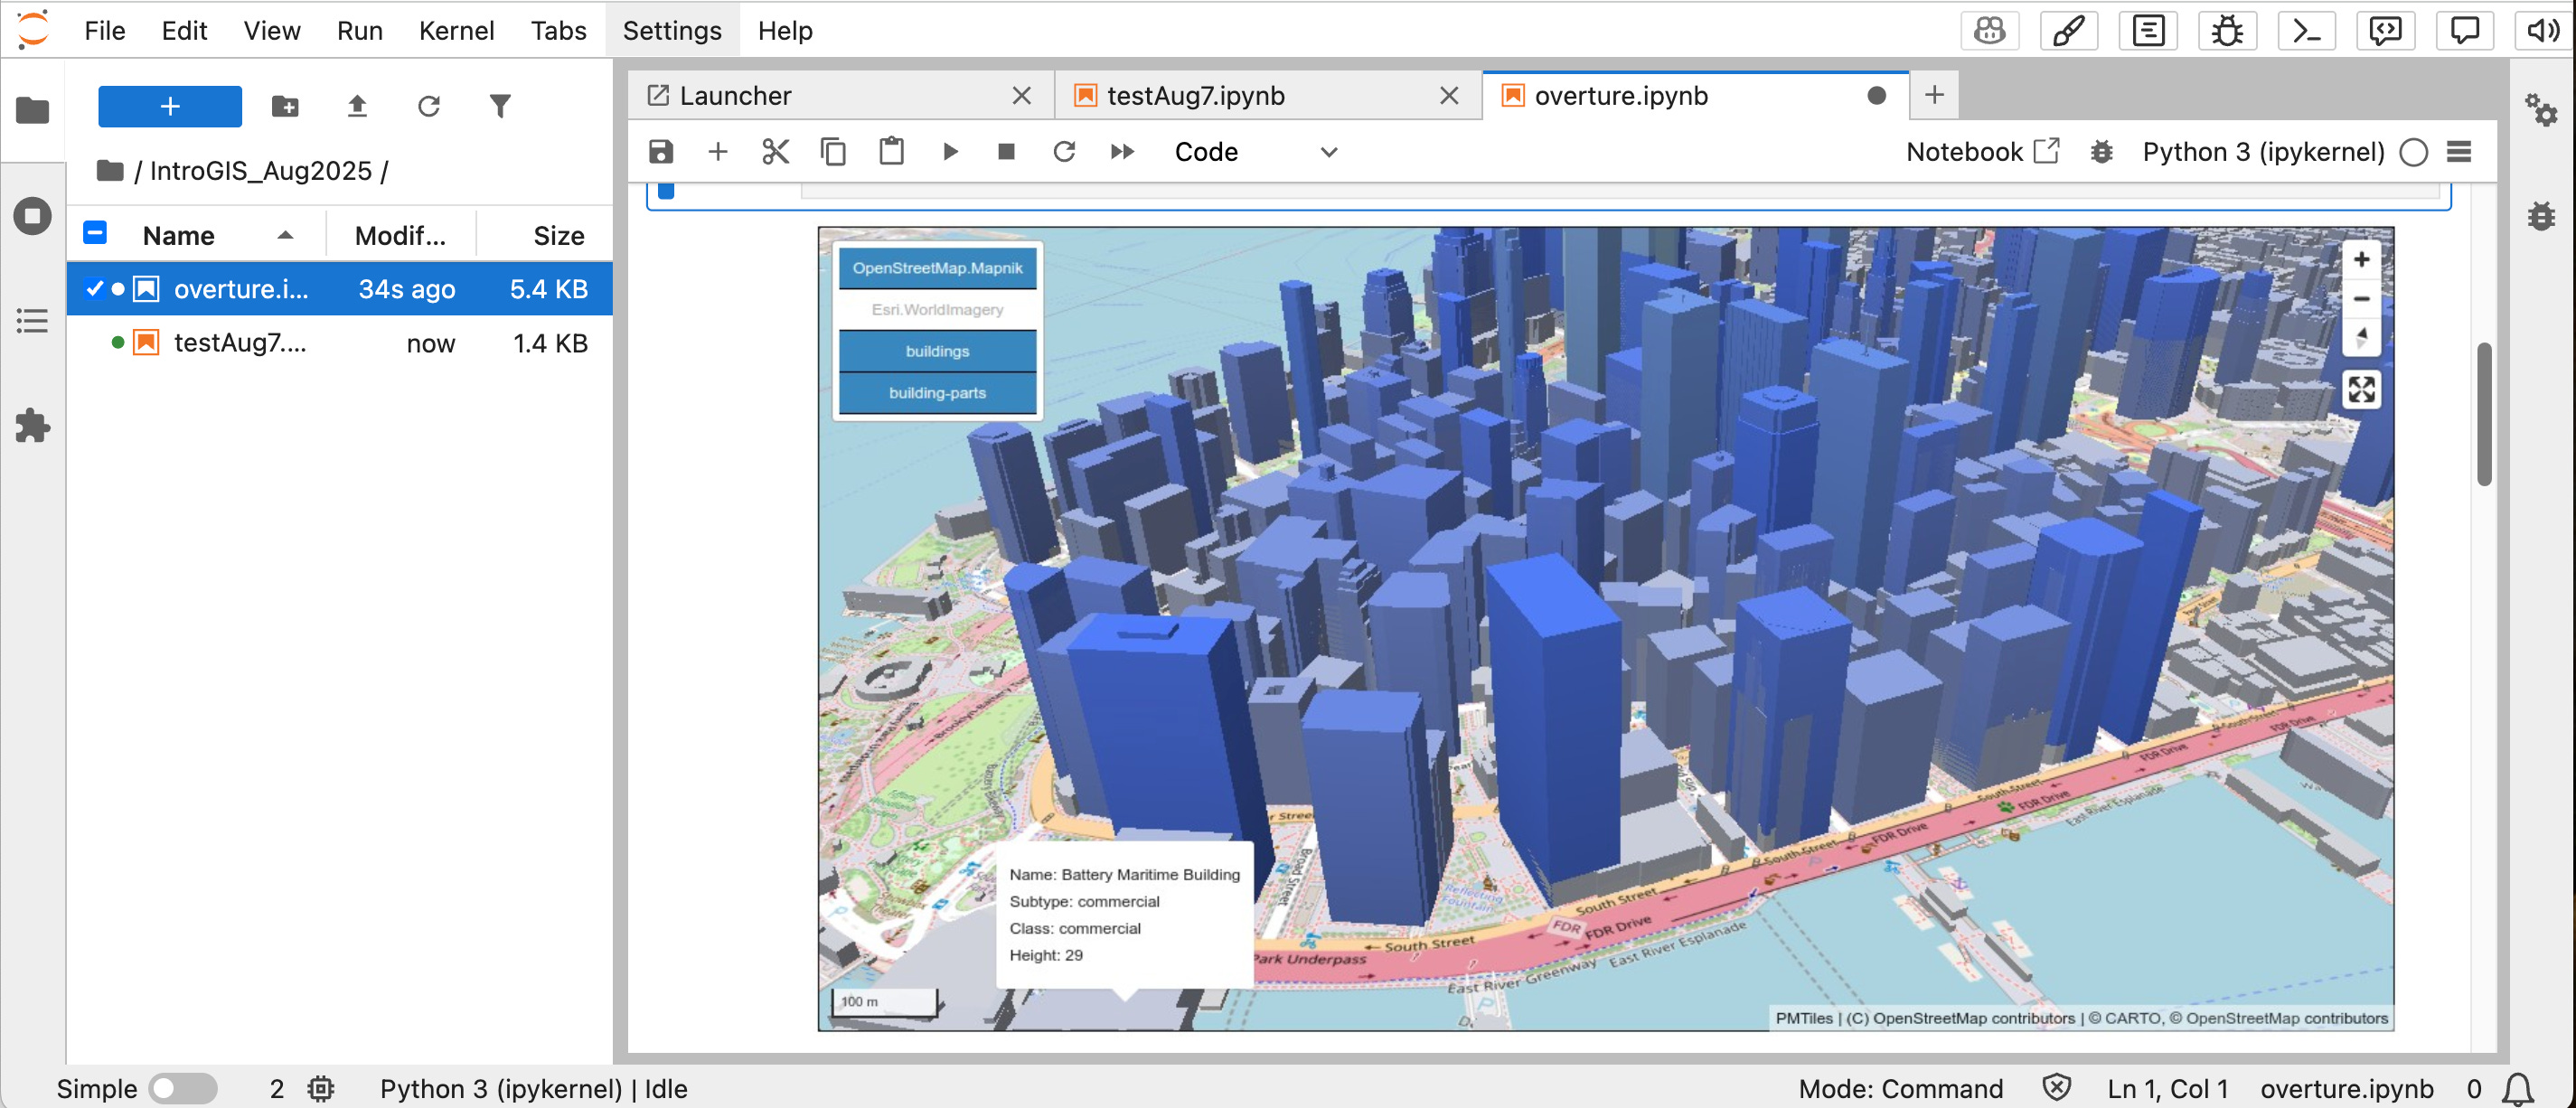Enter fullscreen on the map

coord(2360,389)
